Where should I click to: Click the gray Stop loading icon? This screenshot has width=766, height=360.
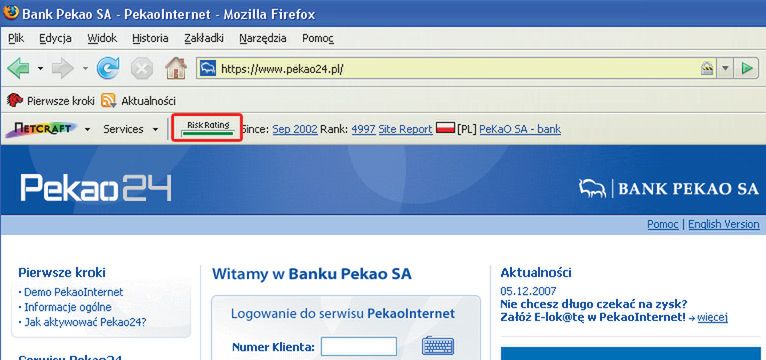pyautogui.click(x=142, y=69)
